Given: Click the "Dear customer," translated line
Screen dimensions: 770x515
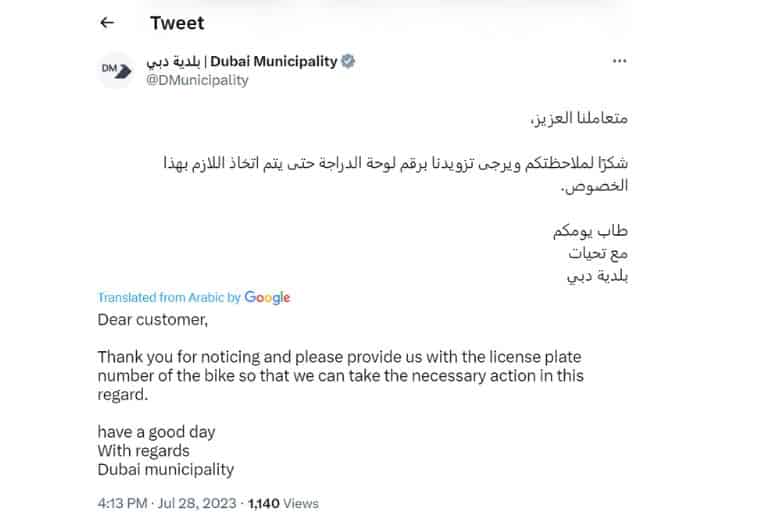Looking at the screenshot, I should click(153, 320).
